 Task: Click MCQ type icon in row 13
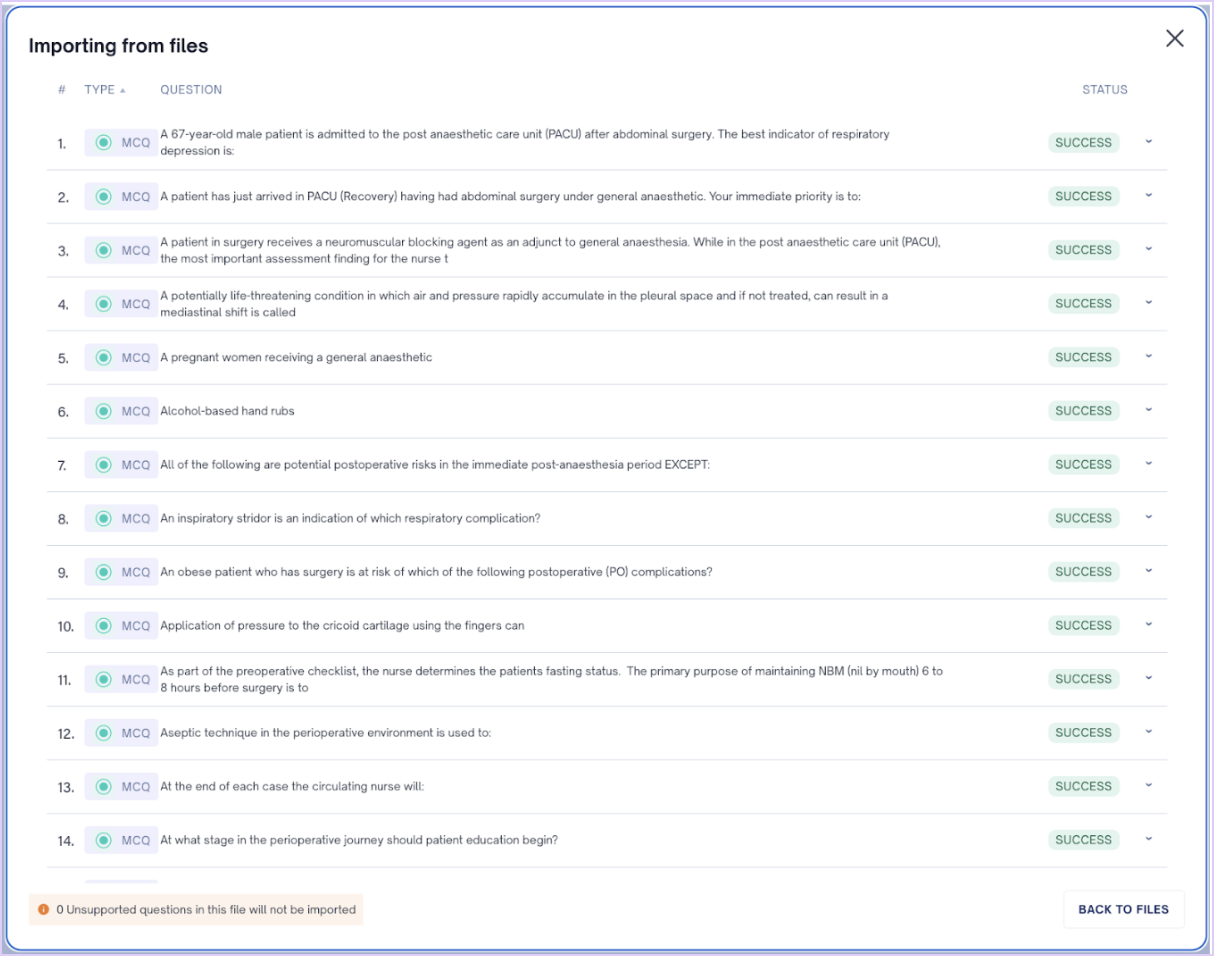103,787
